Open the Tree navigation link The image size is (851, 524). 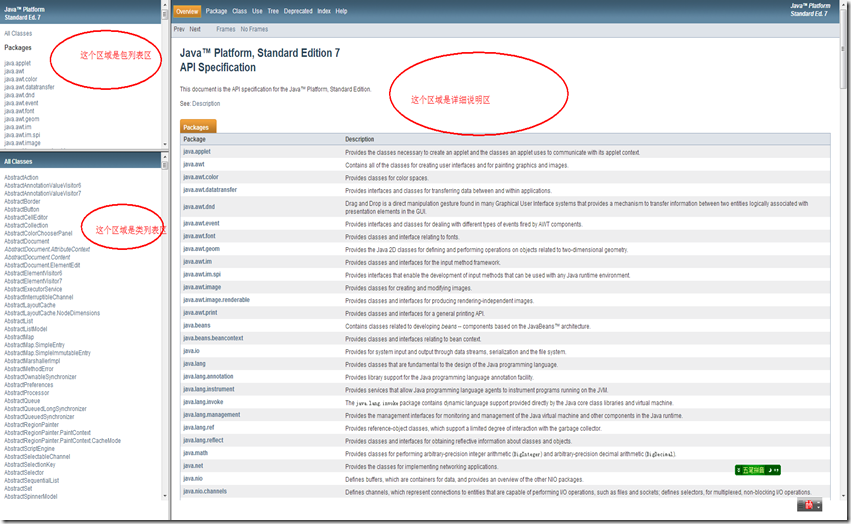[x=273, y=11]
